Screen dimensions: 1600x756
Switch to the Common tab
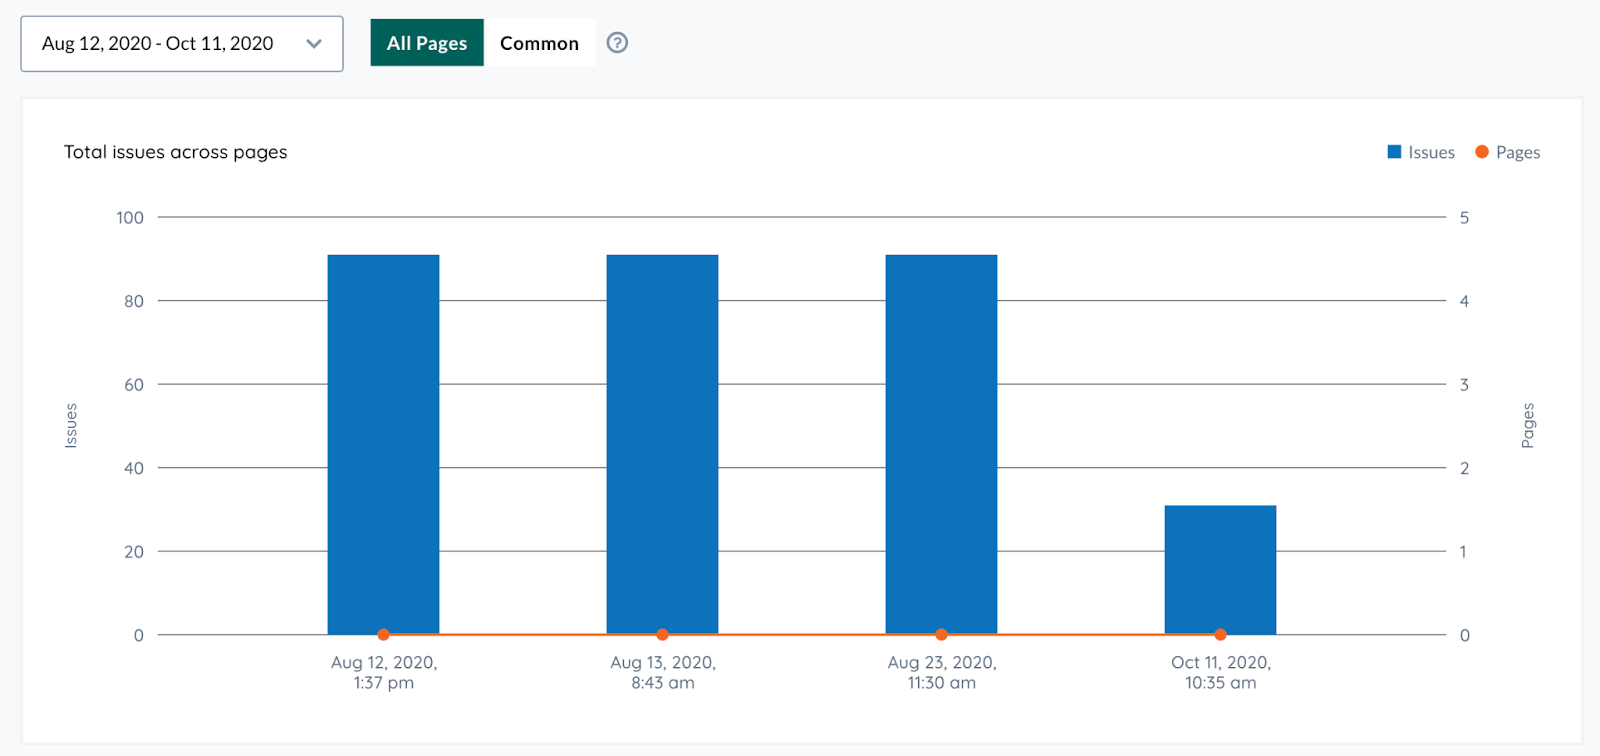click(x=539, y=43)
